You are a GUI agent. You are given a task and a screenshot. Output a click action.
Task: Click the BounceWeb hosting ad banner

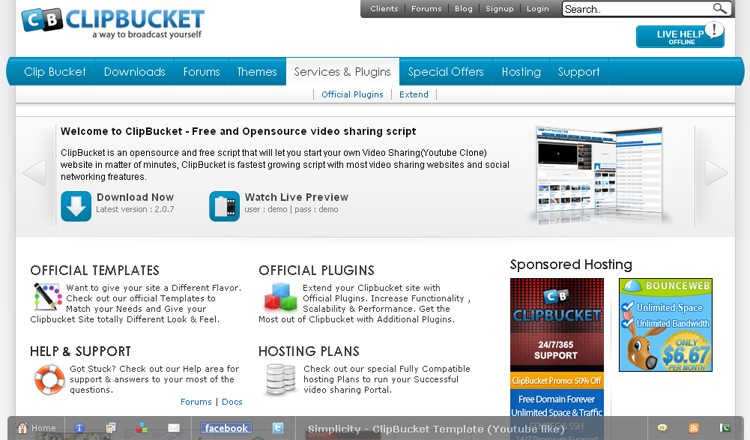click(665, 325)
